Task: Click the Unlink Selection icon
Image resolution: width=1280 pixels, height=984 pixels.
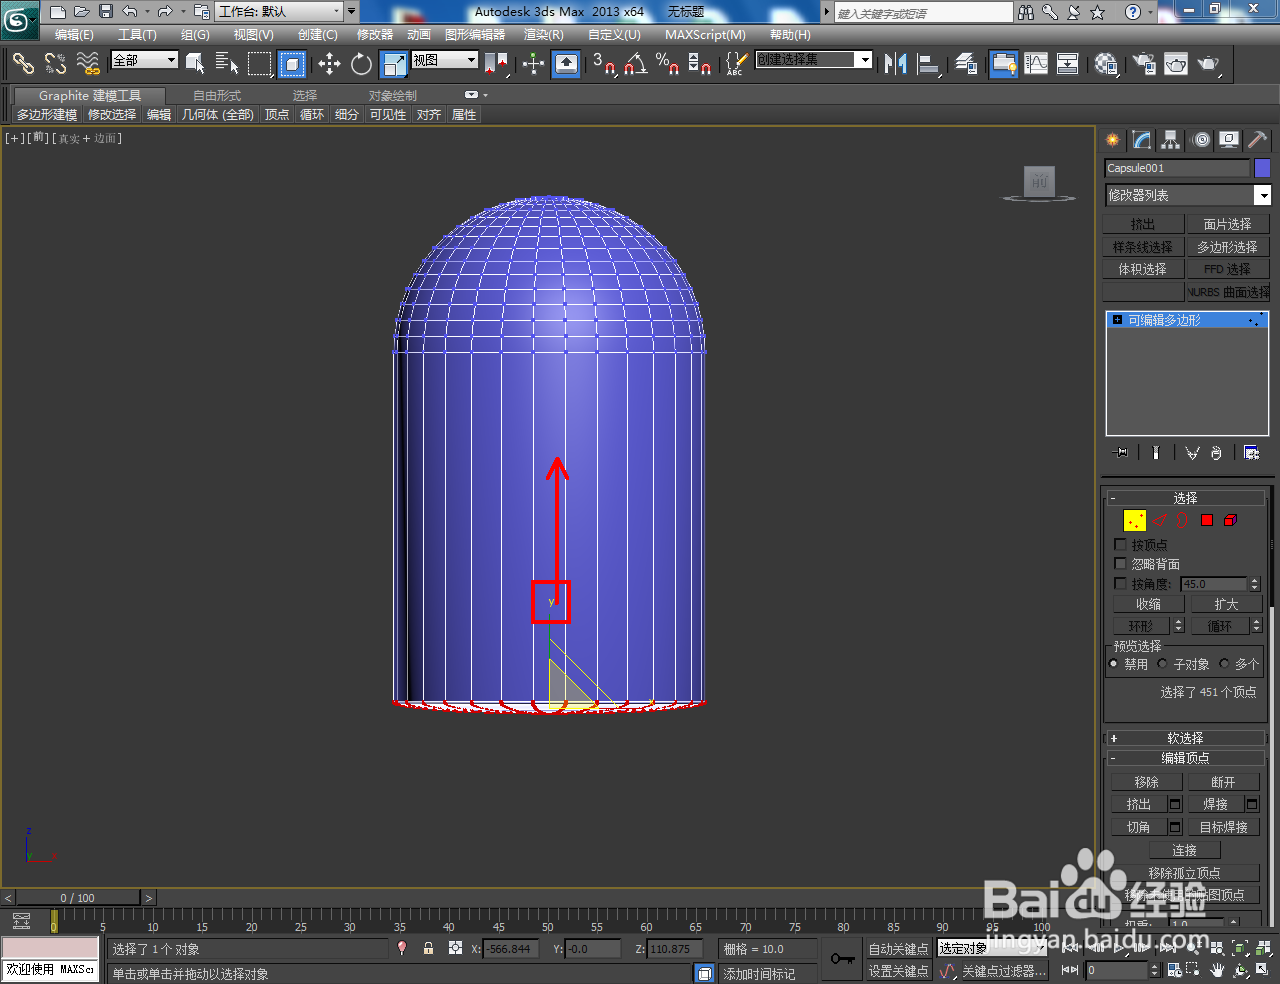Action: pos(55,64)
